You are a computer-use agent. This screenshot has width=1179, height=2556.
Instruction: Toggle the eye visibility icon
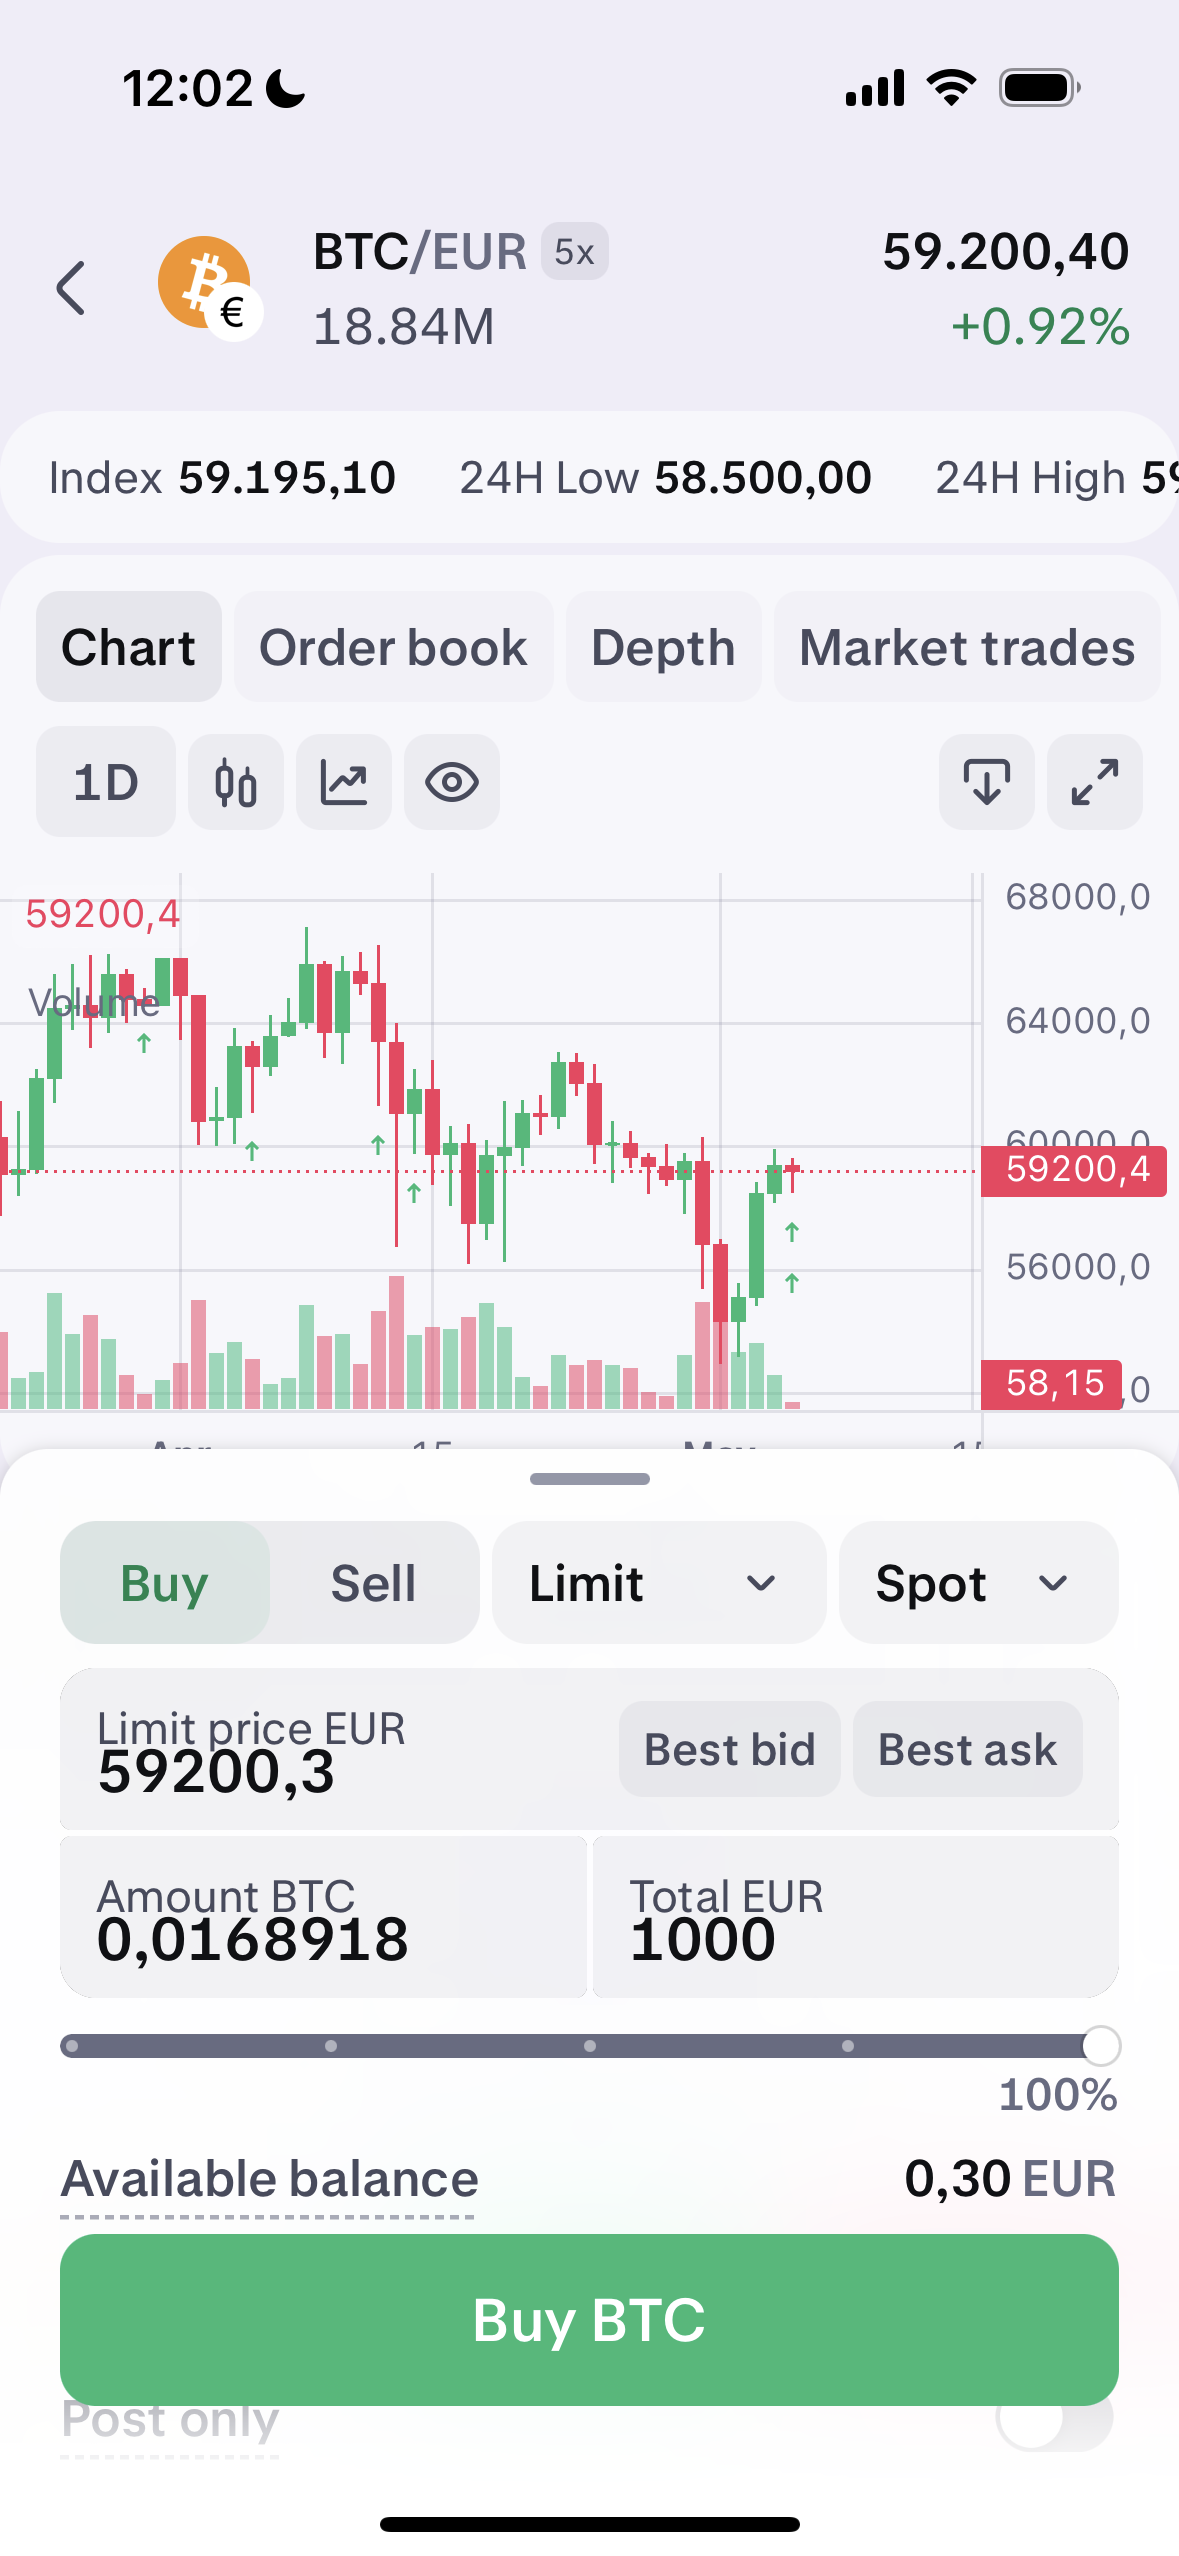pos(452,782)
